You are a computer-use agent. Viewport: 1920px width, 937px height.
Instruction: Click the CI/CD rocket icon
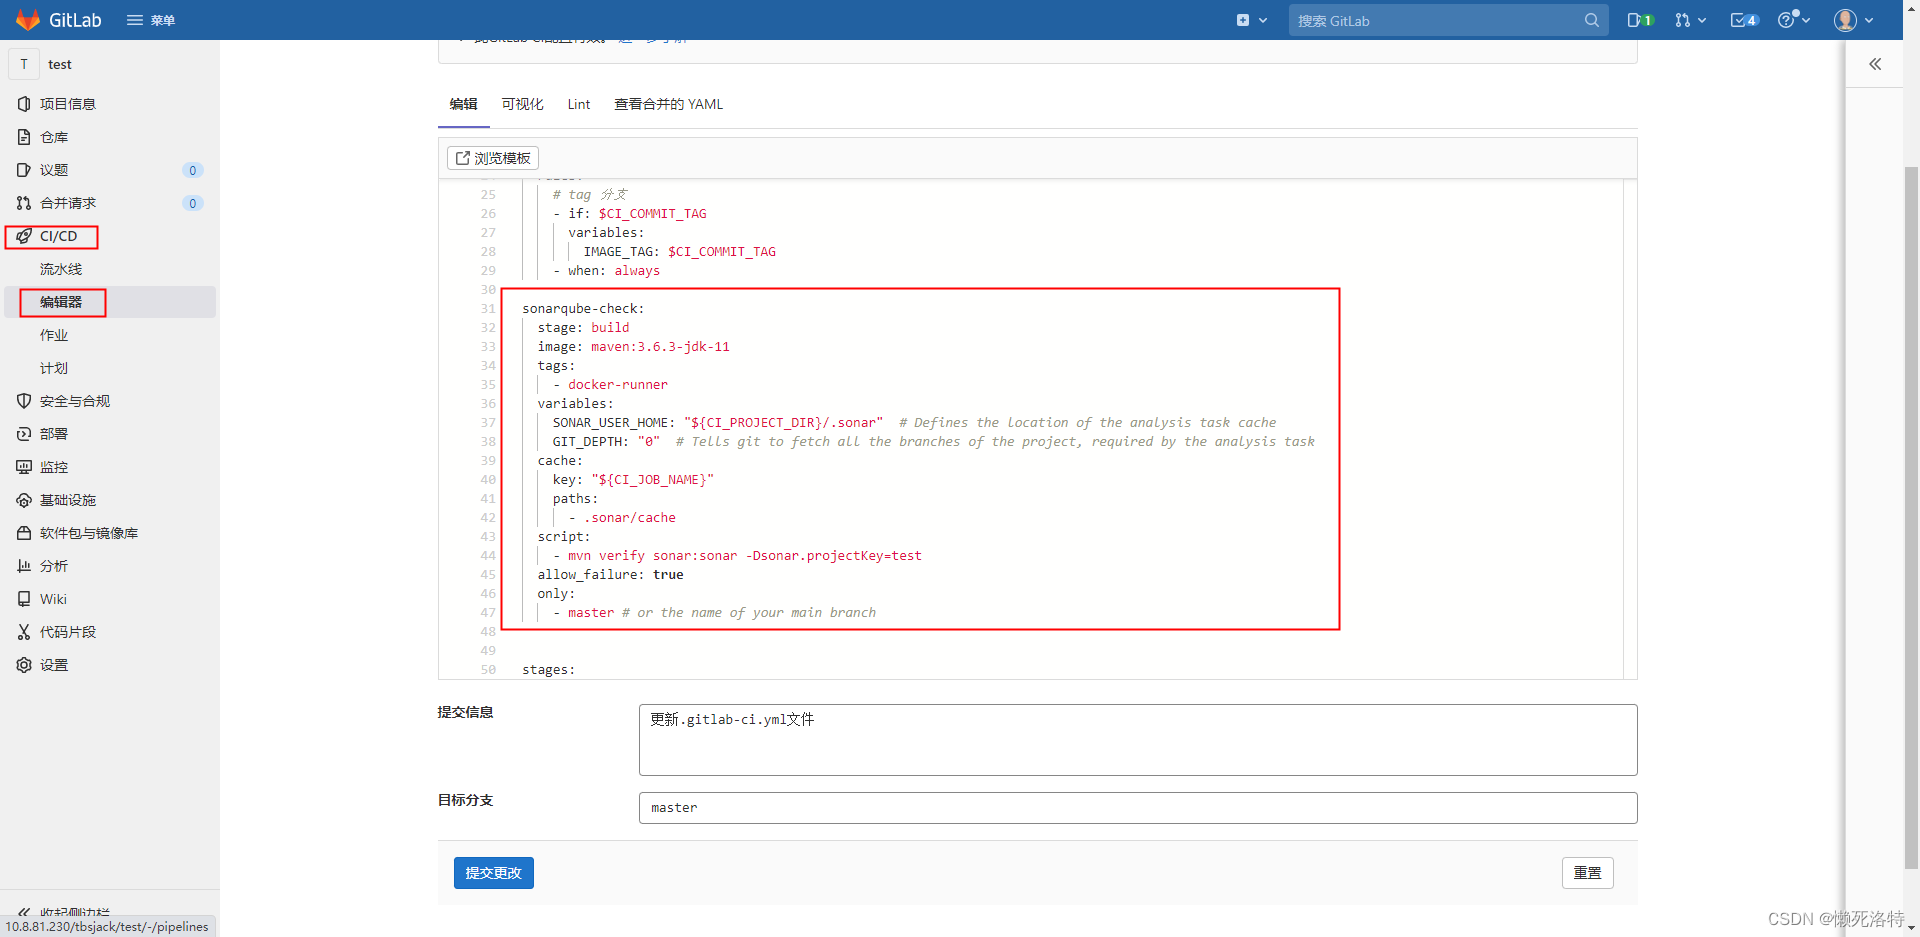[x=24, y=236]
